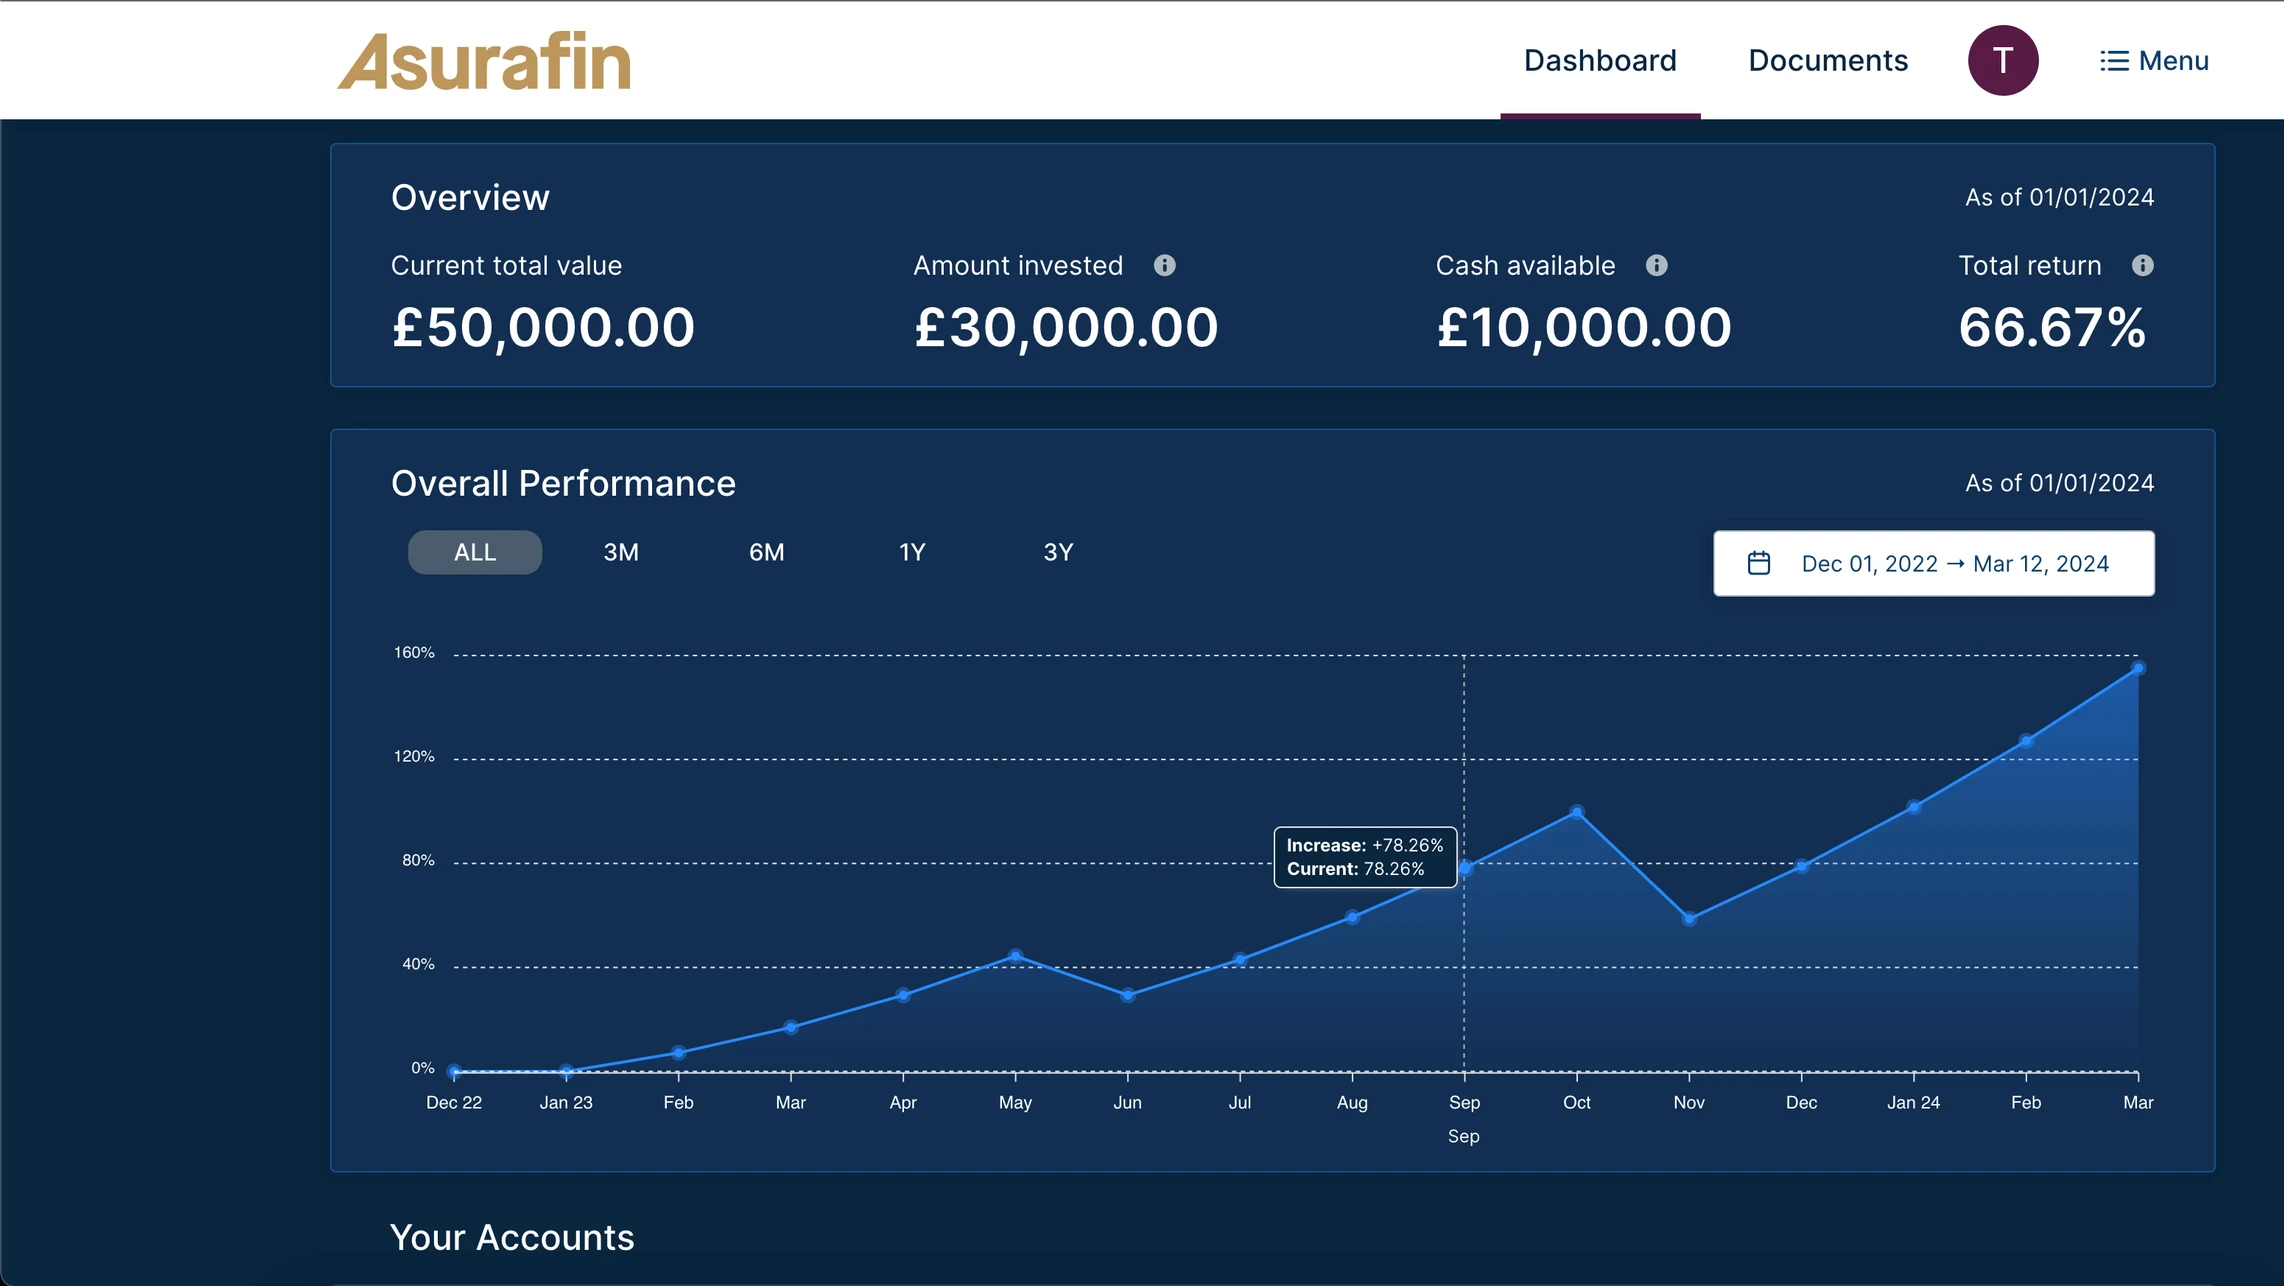This screenshot has width=2284, height=1286.
Task: Click the Sep highlighted data point
Action: click(1465, 868)
